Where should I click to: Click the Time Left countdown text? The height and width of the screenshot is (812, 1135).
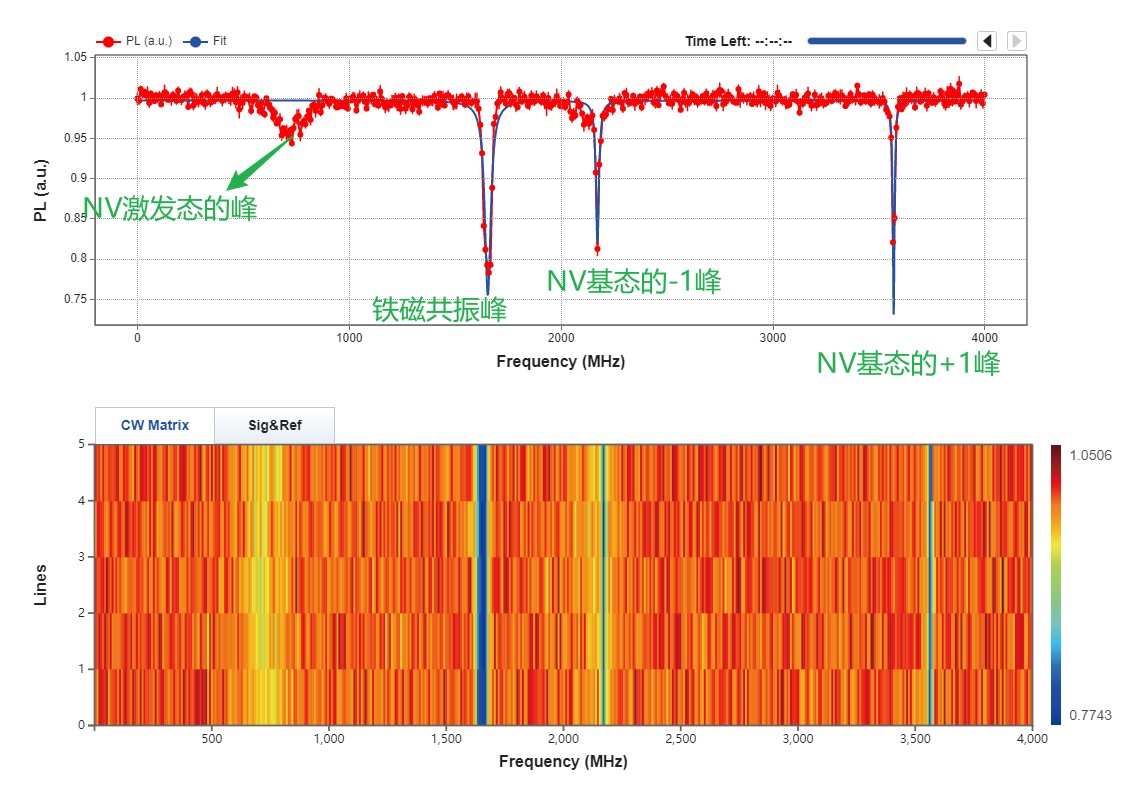click(738, 41)
